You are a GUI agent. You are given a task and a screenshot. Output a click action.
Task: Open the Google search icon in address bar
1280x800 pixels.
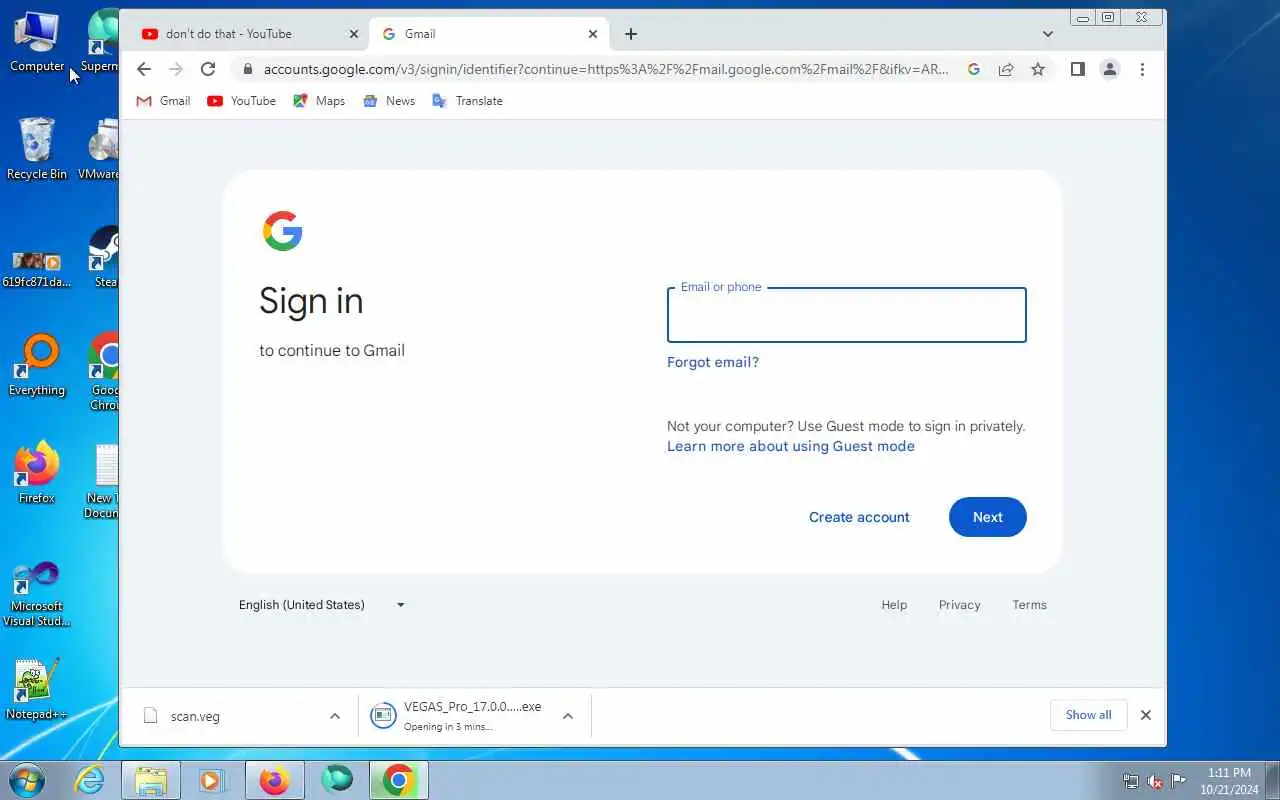point(974,69)
